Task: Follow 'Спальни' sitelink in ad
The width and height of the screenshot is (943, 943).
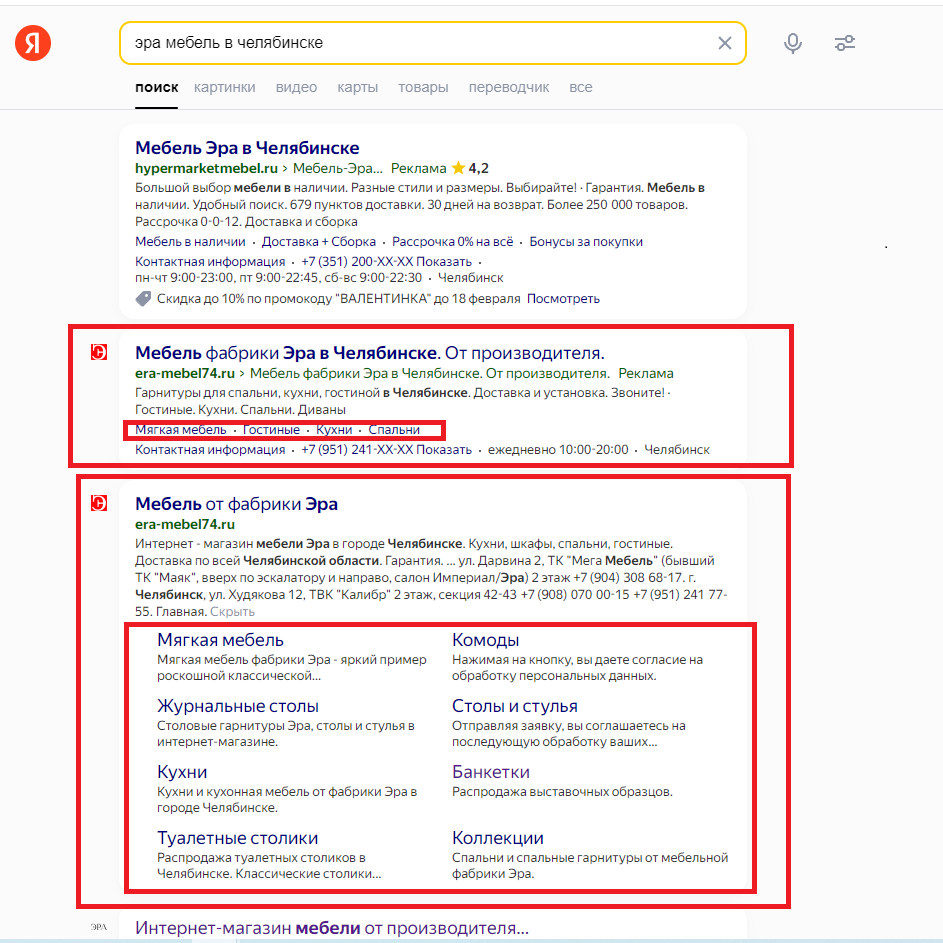Action: [394, 429]
